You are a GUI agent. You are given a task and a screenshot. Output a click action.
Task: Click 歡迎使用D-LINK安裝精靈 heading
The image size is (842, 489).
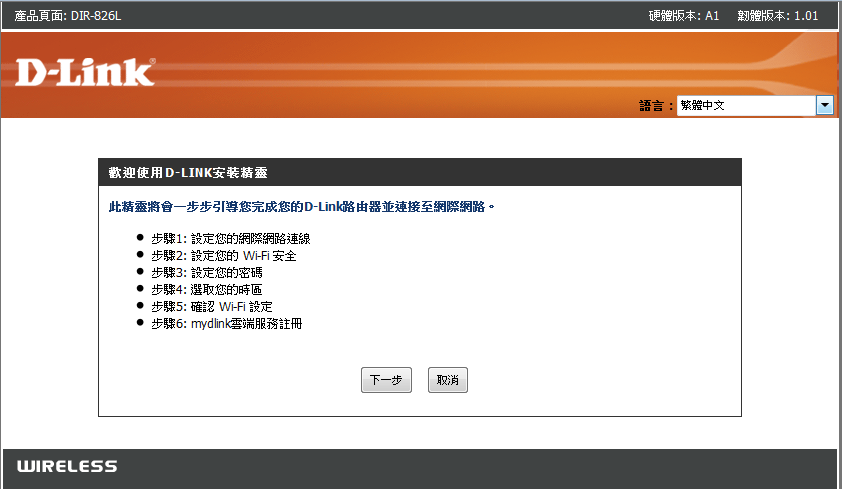tap(188, 173)
